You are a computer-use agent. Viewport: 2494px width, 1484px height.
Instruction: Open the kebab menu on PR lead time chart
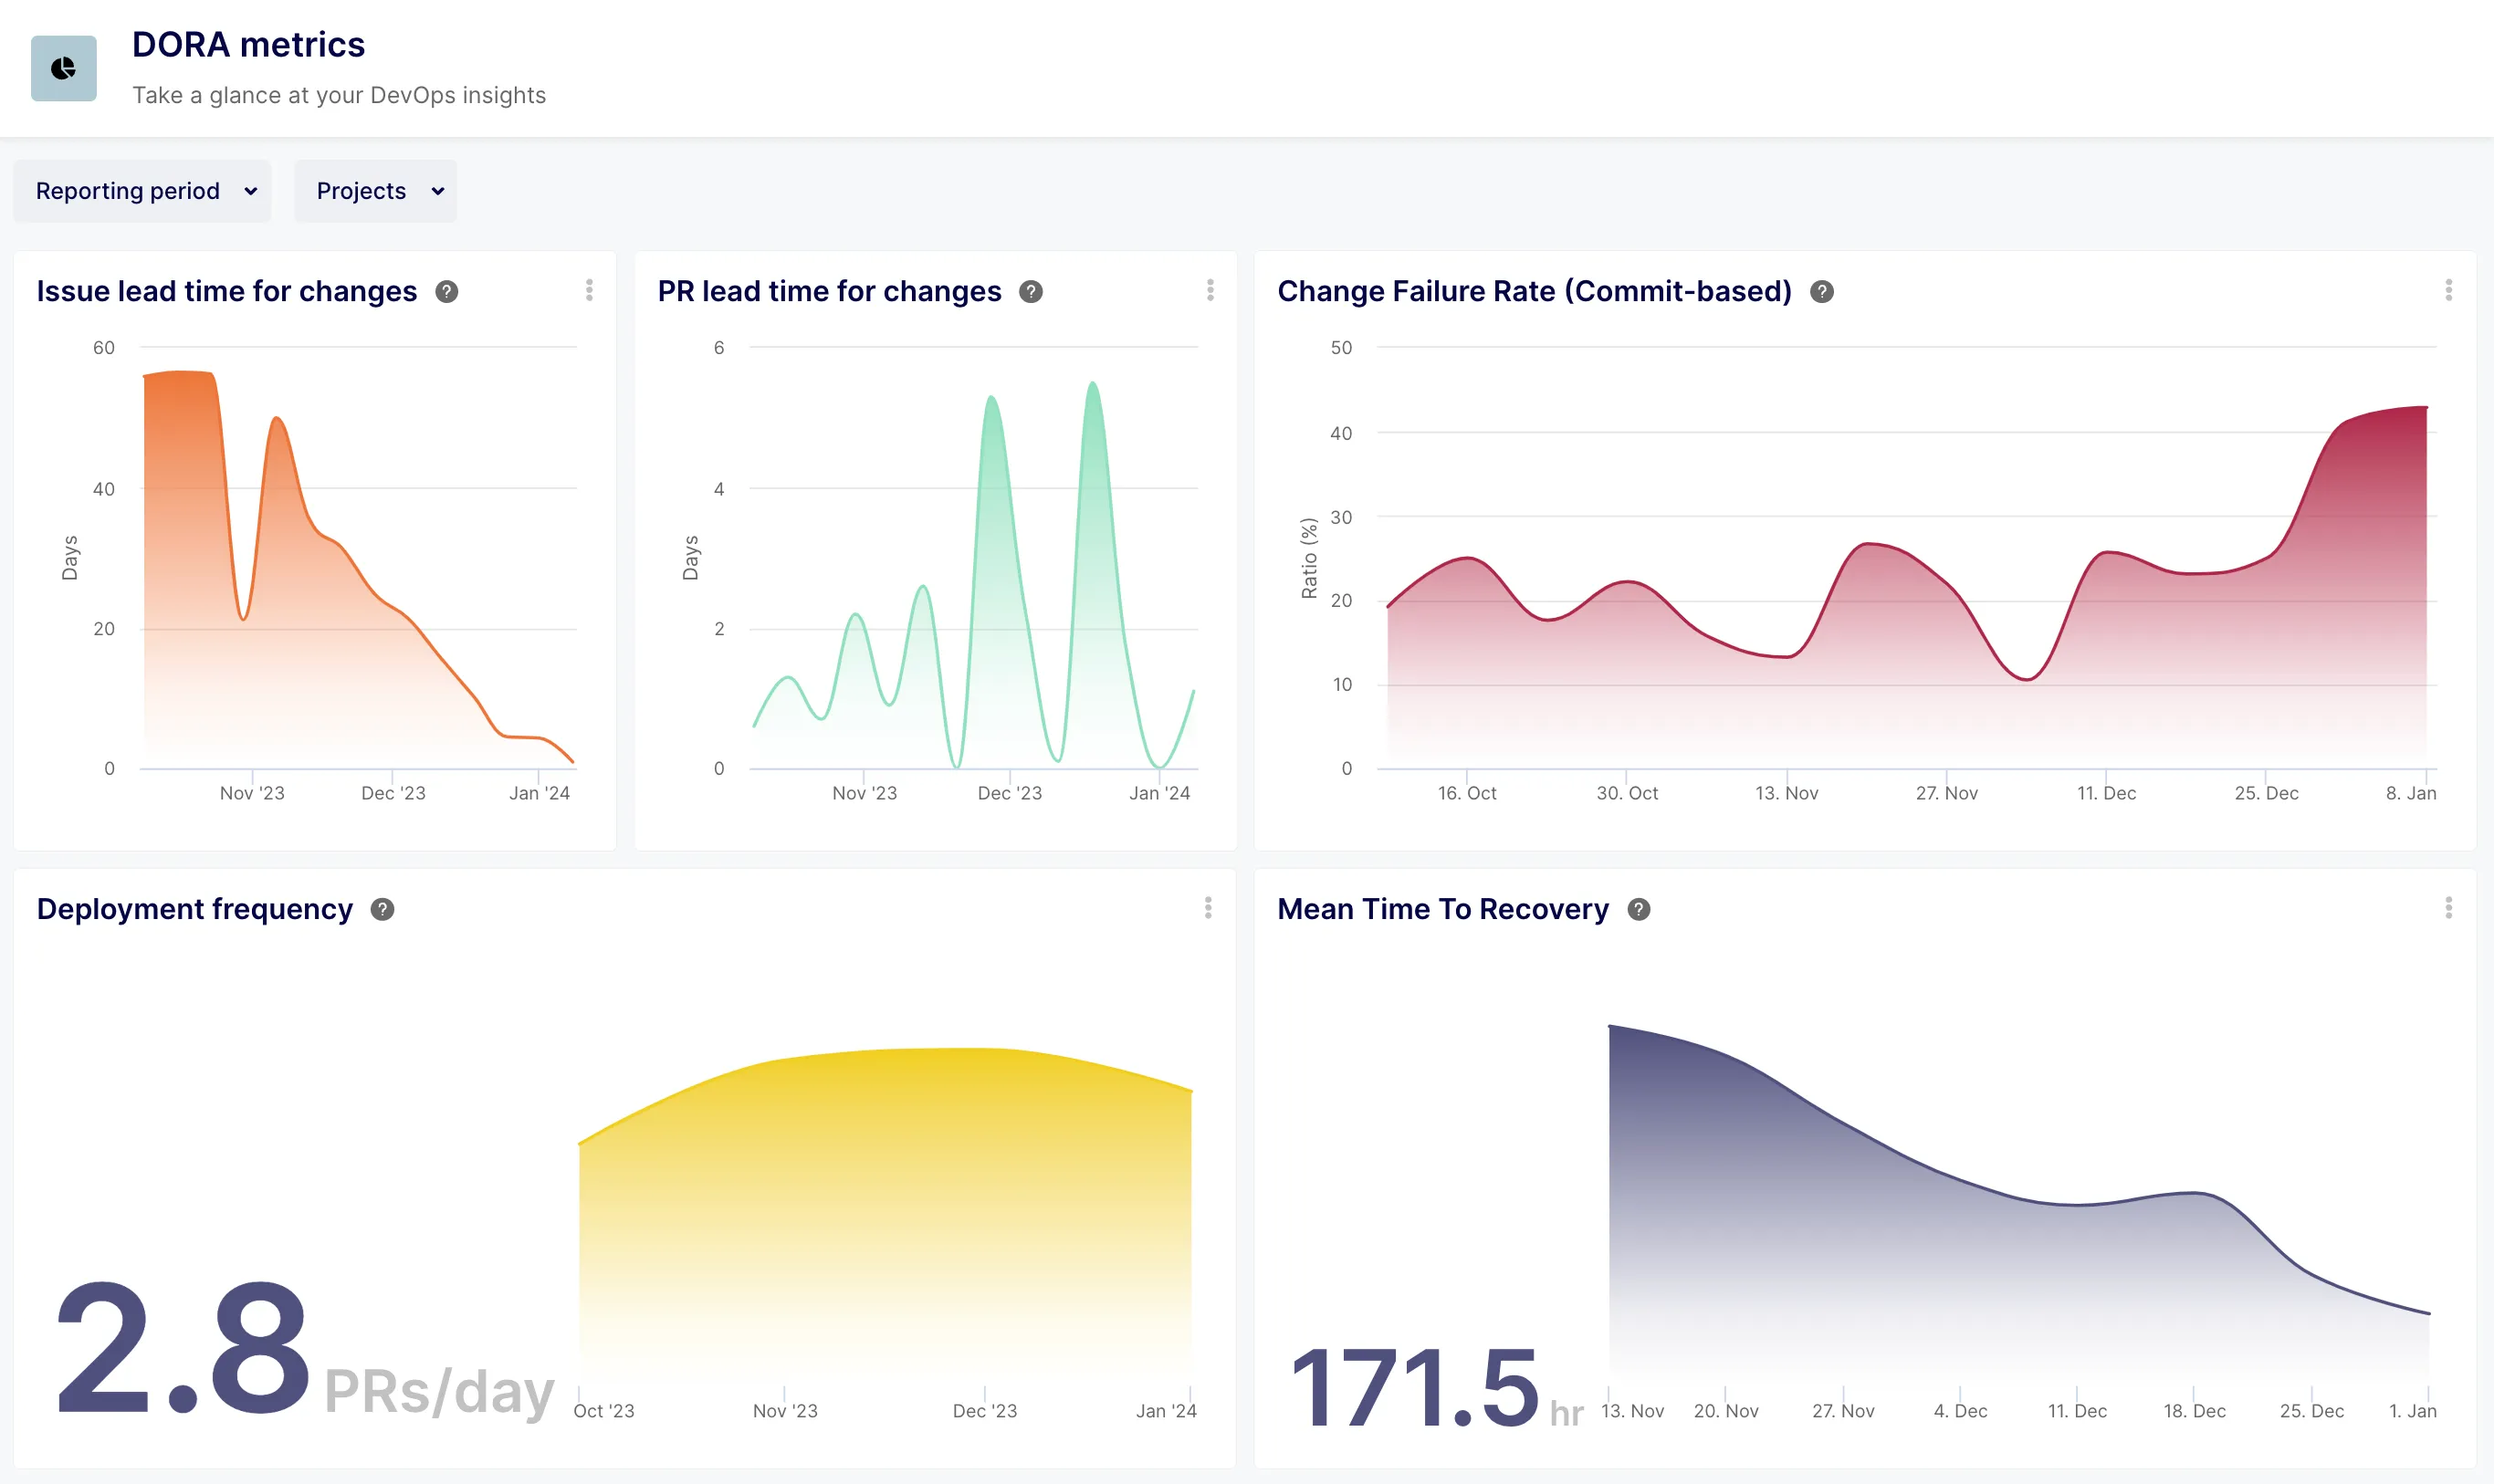pyautogui.click(x=1211, y=290)
